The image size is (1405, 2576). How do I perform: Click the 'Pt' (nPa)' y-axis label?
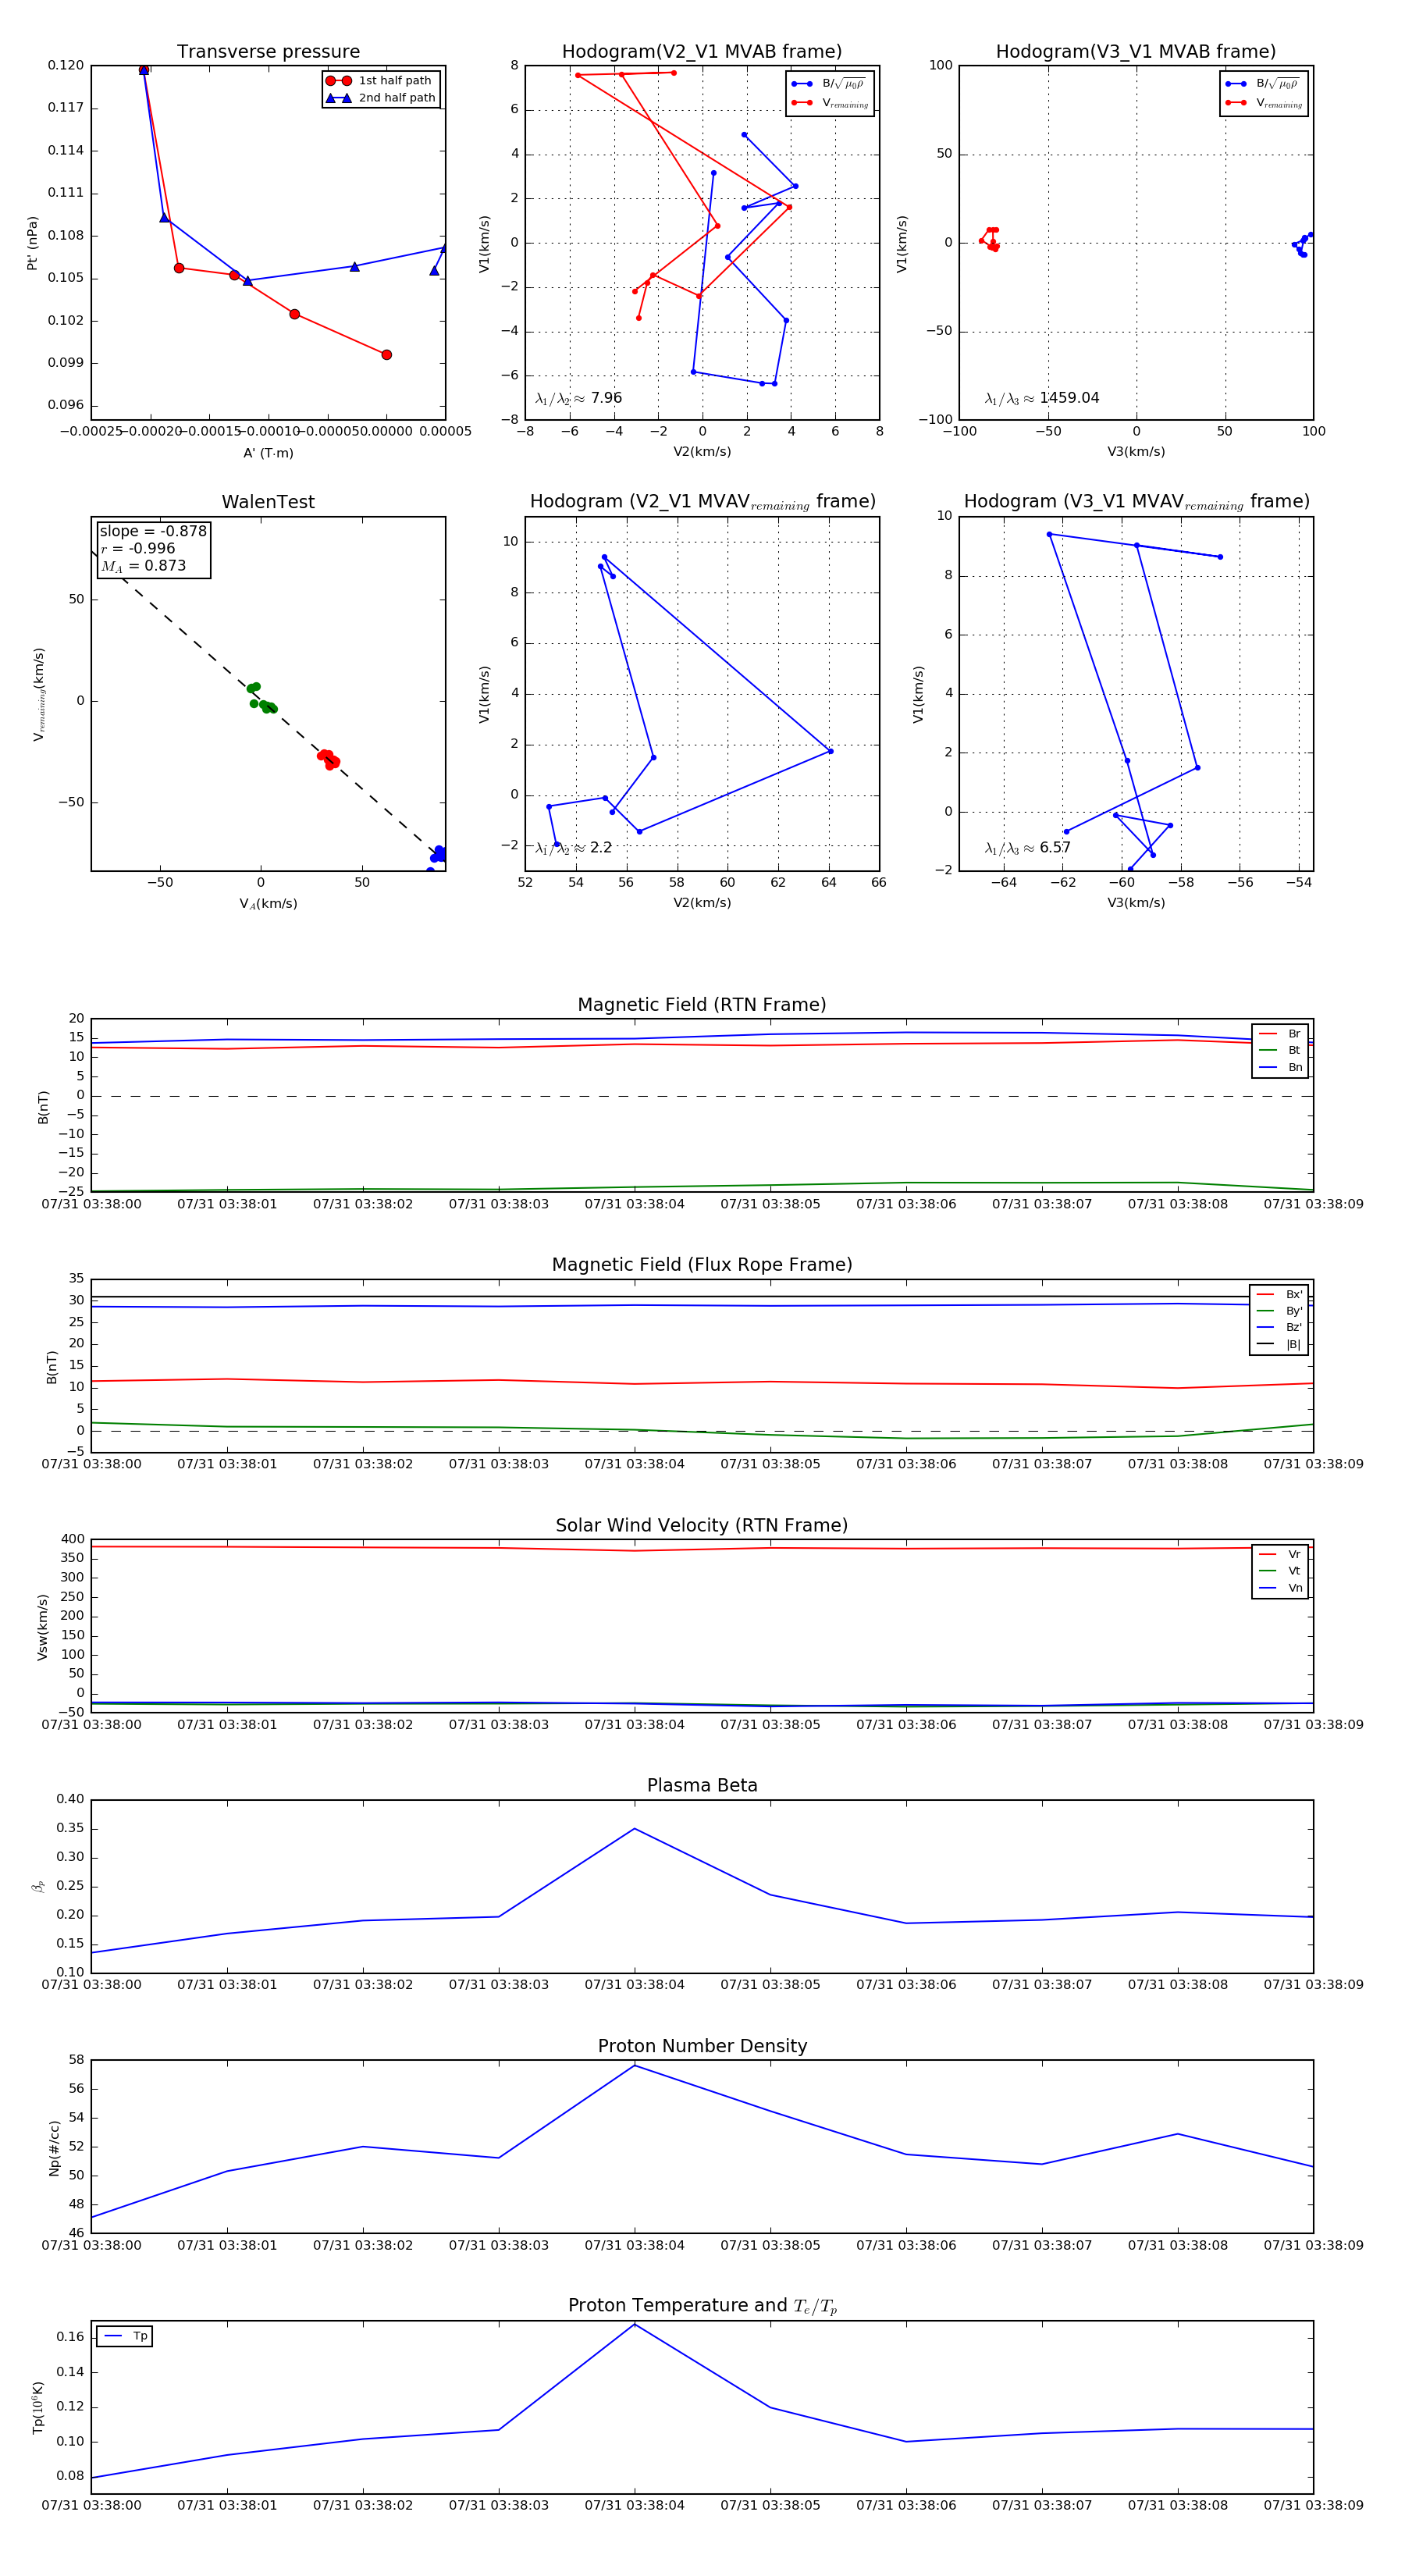coord(32,243)
